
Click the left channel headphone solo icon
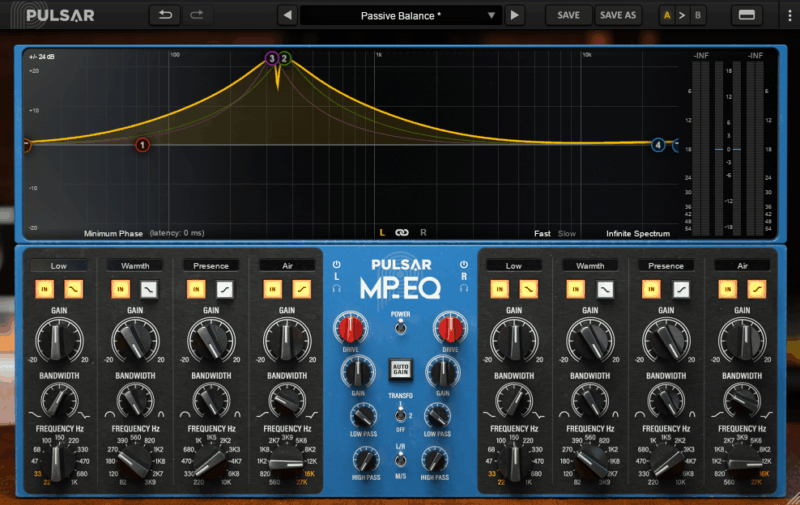click(337, 288)
